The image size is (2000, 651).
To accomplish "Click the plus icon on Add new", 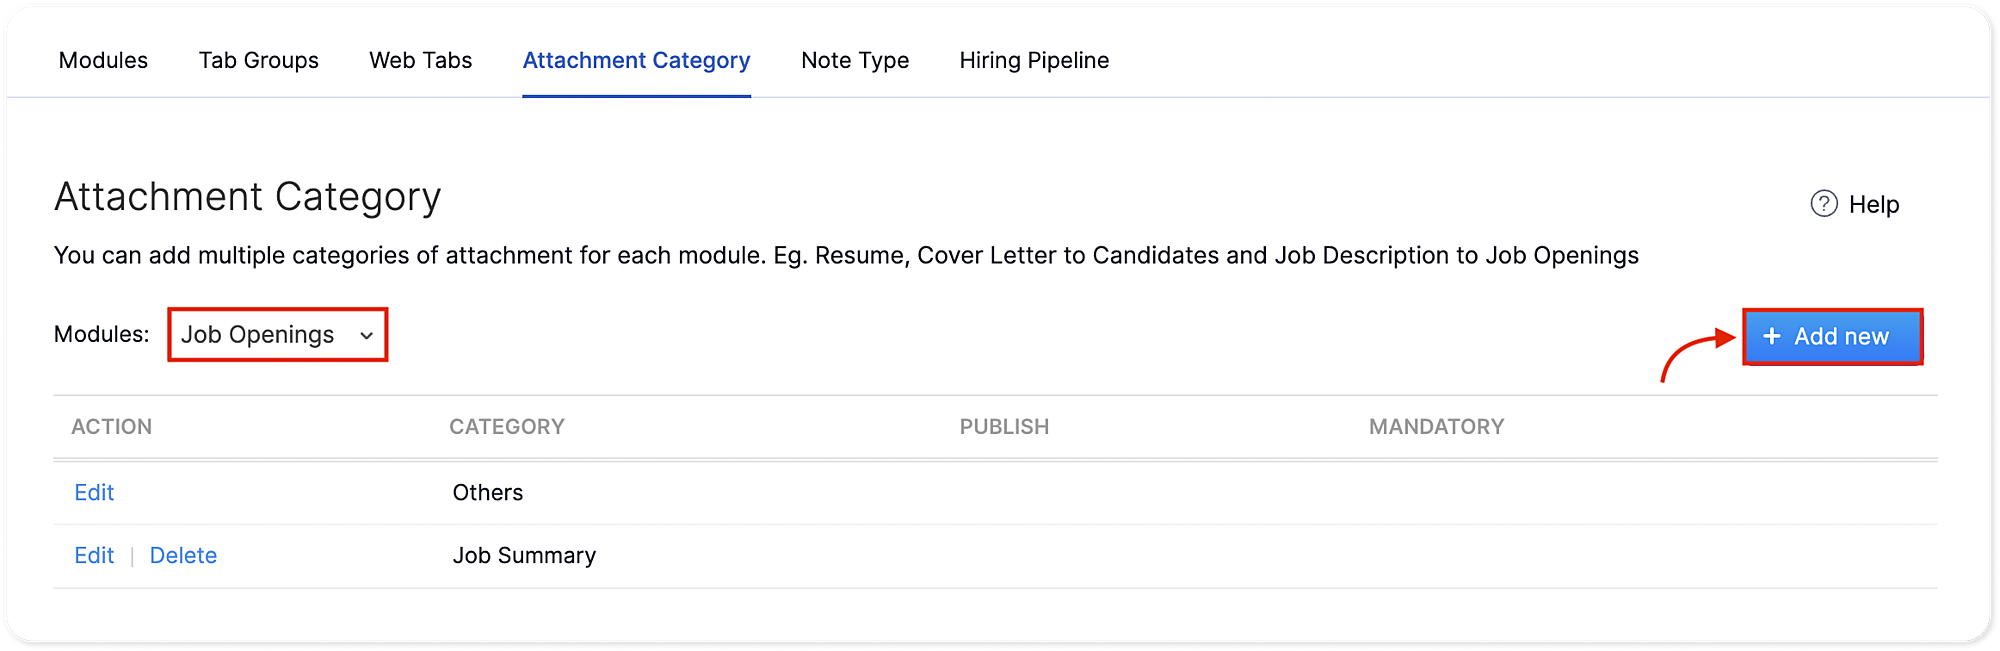I will point(1771,336).
